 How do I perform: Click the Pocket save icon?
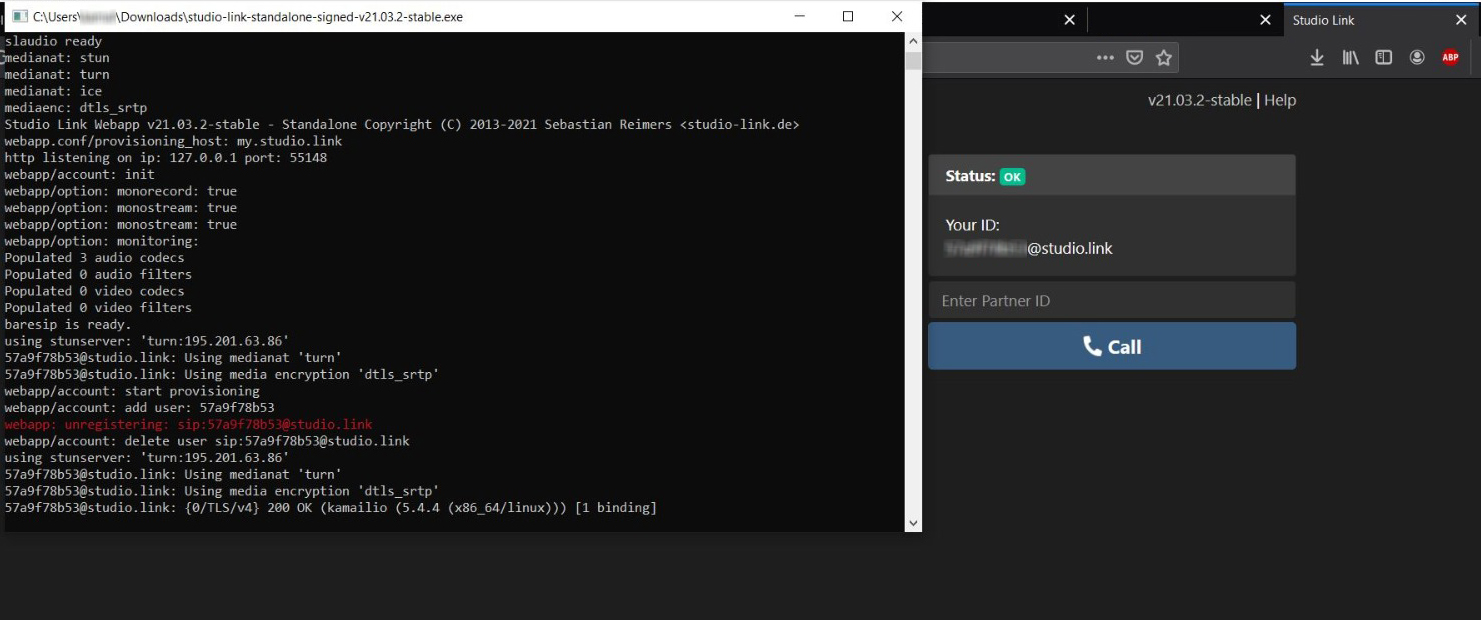pyautogui.click(x=1135, y=58)
